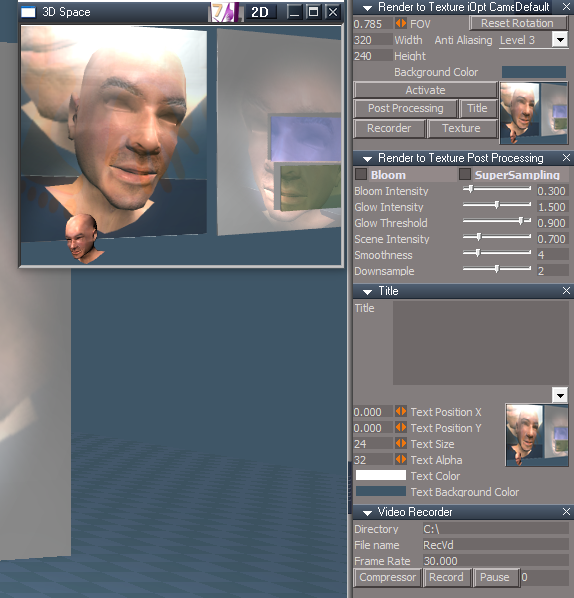
Task: Click the Text Position X arrows icon
Action: point(400,412)
